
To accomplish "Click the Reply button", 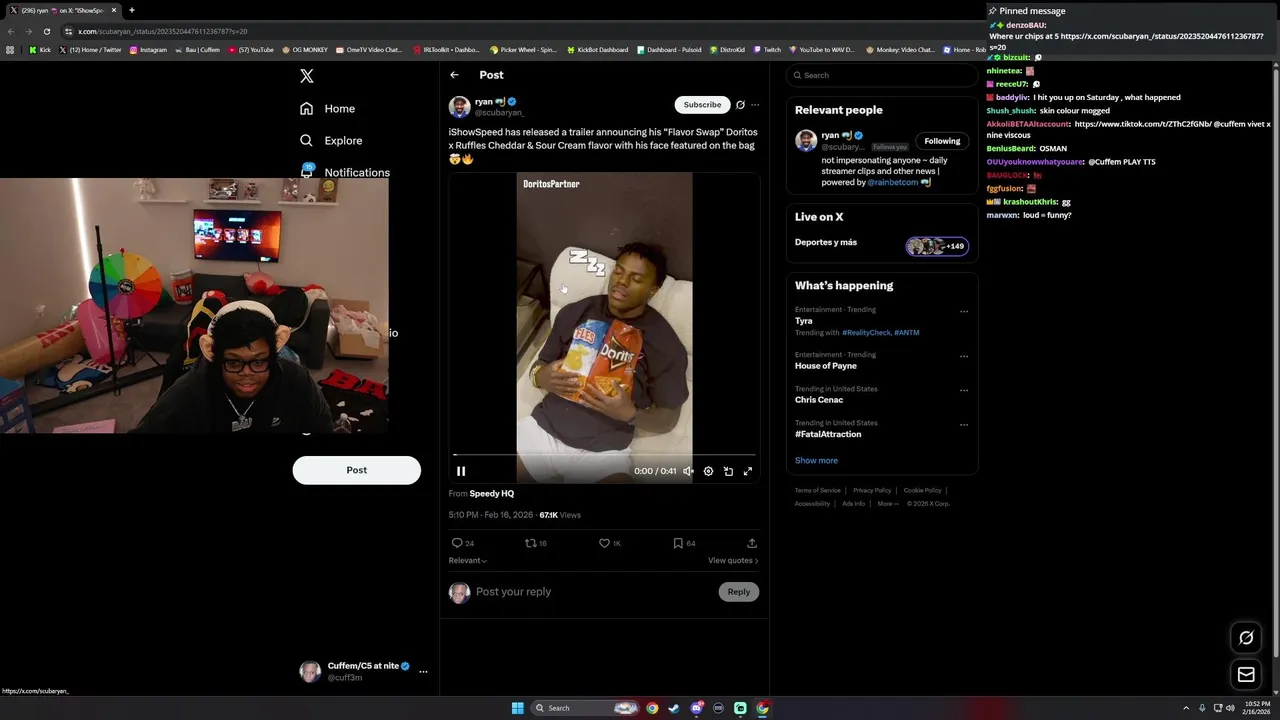I will 739,592.
